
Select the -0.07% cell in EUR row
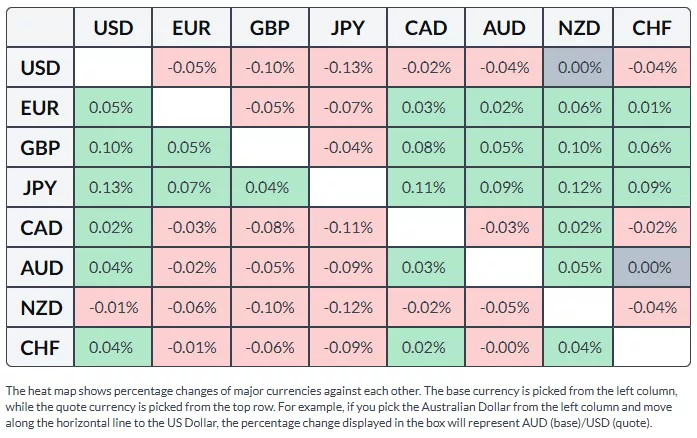[348, 108]
